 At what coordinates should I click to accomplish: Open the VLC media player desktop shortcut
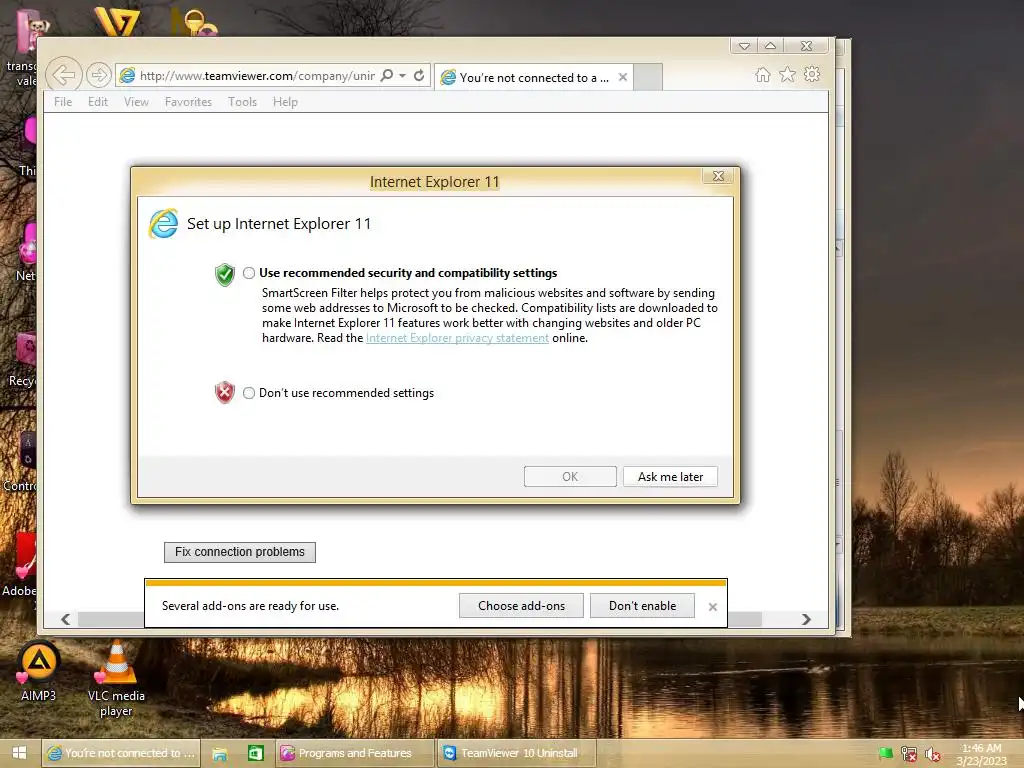click(116, 679)
